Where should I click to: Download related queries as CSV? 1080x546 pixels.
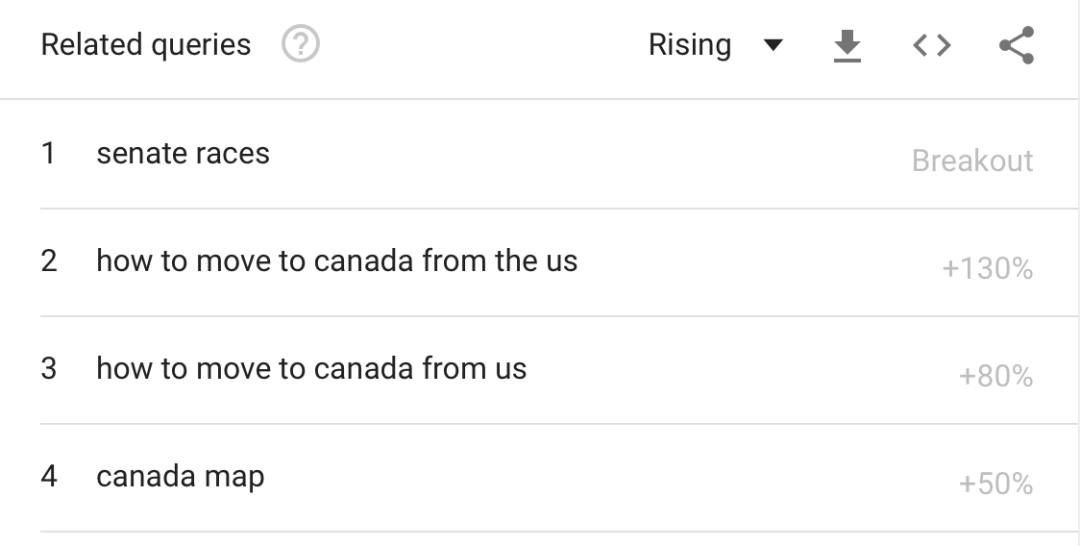coord(847,45)
